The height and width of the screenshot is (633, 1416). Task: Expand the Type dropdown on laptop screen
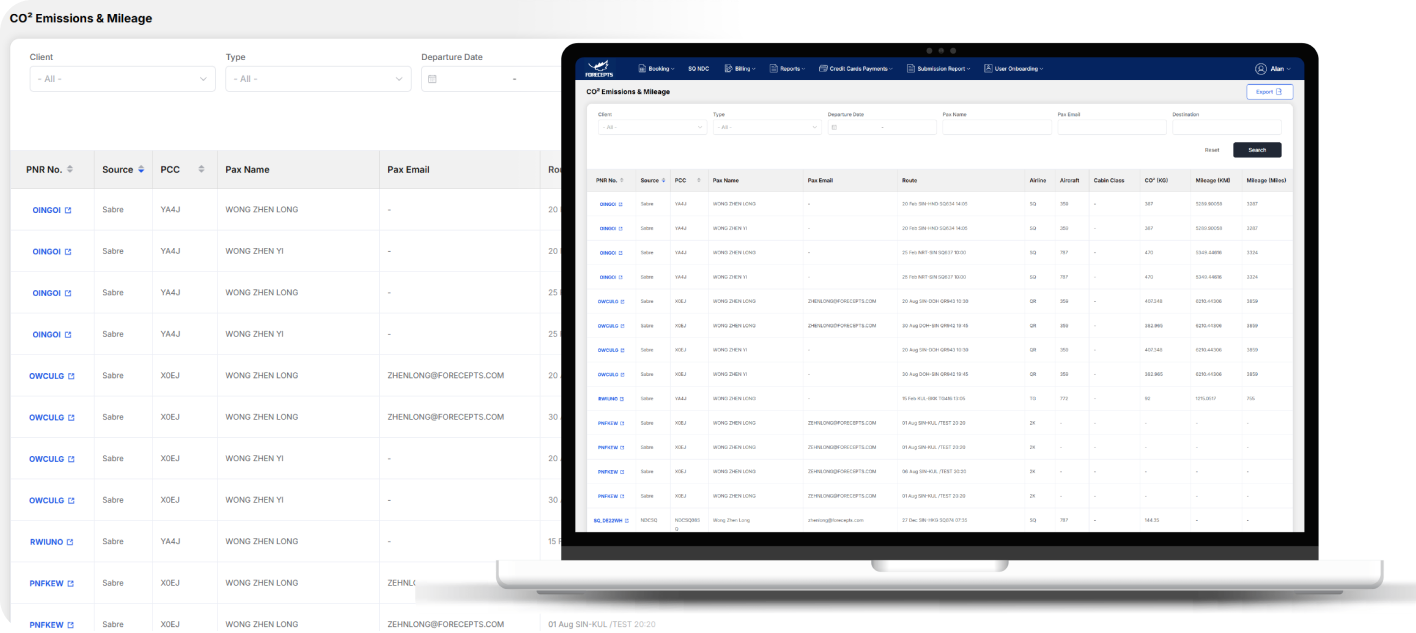(x=766, y=127)
